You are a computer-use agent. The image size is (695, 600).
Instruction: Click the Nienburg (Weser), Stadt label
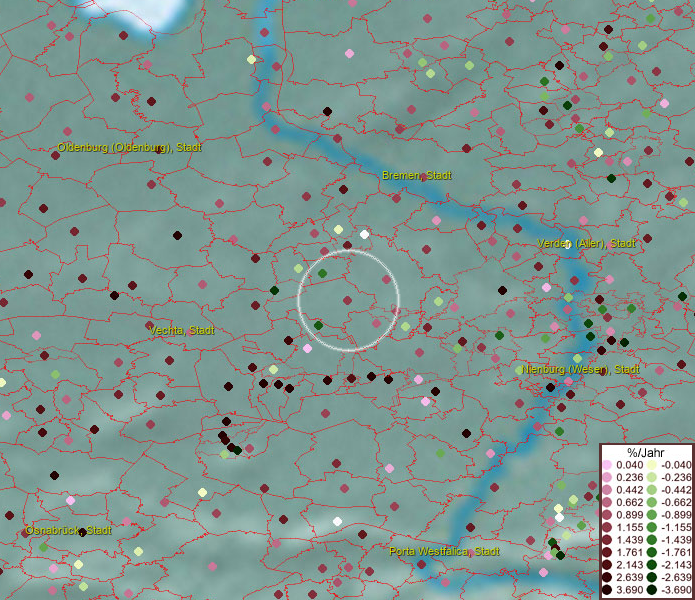point(580,369)
